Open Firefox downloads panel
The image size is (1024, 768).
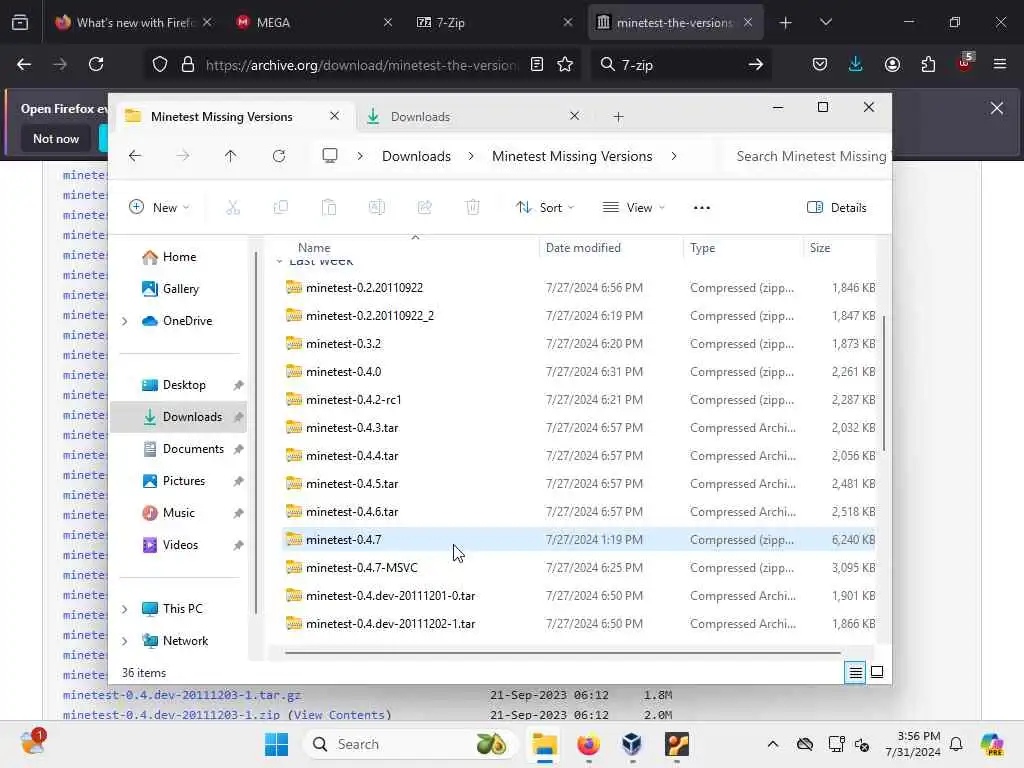(856, 64)
